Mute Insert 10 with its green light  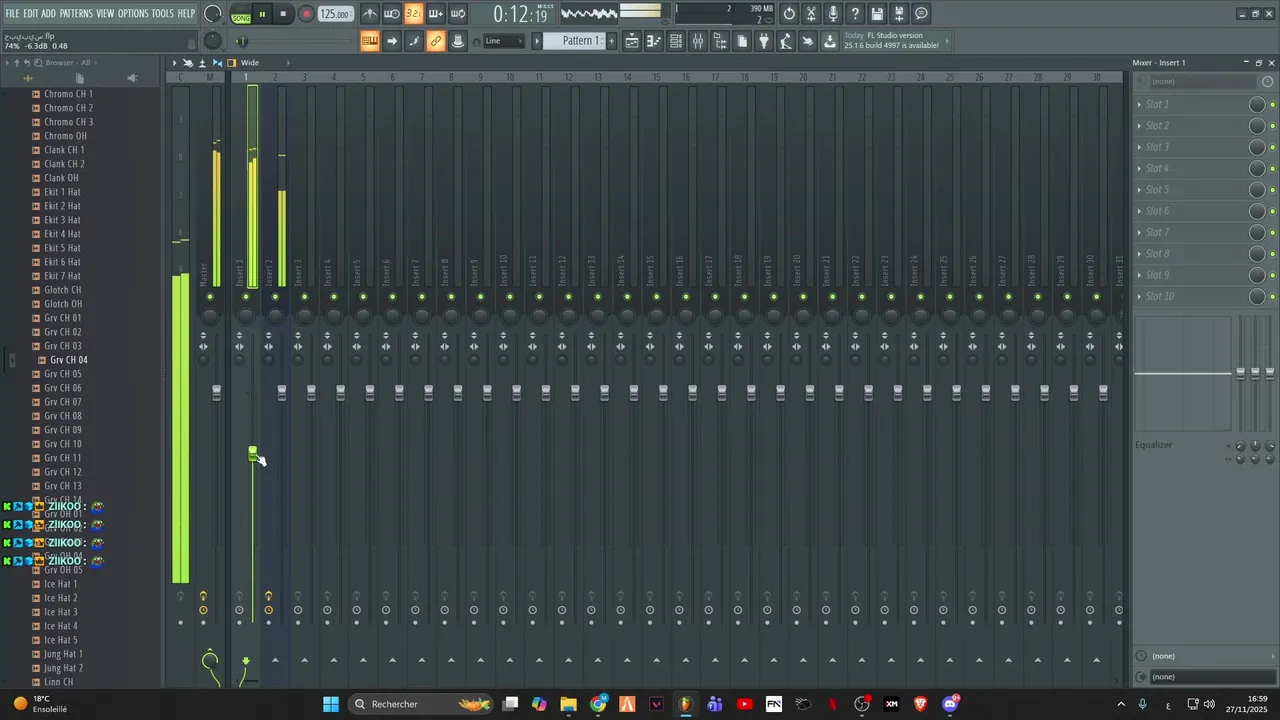pos(510,297)
